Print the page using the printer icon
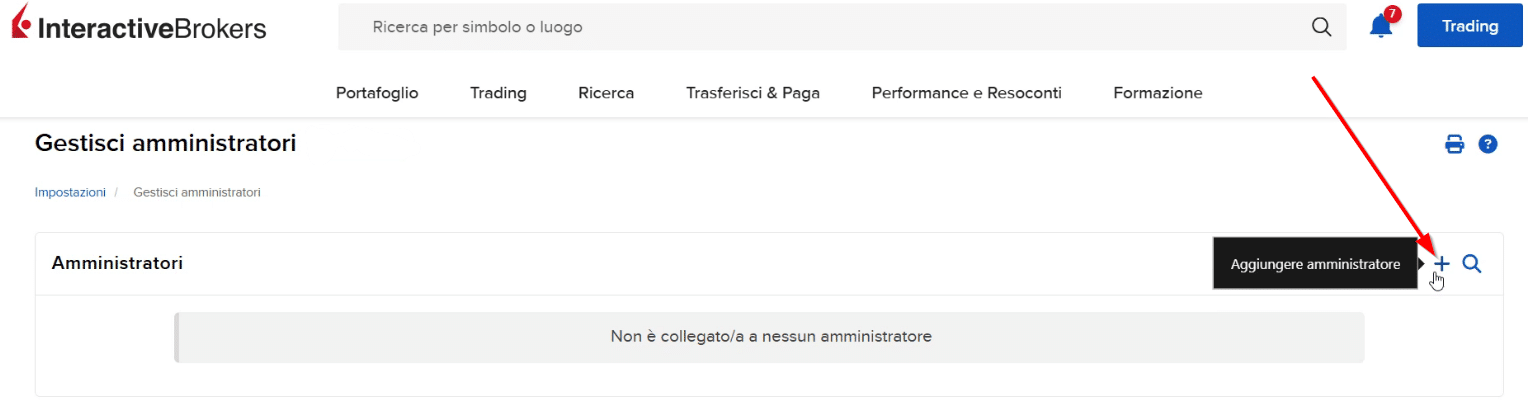The width and height of the screenshot is (1528, 405). tap(1455, 145)
